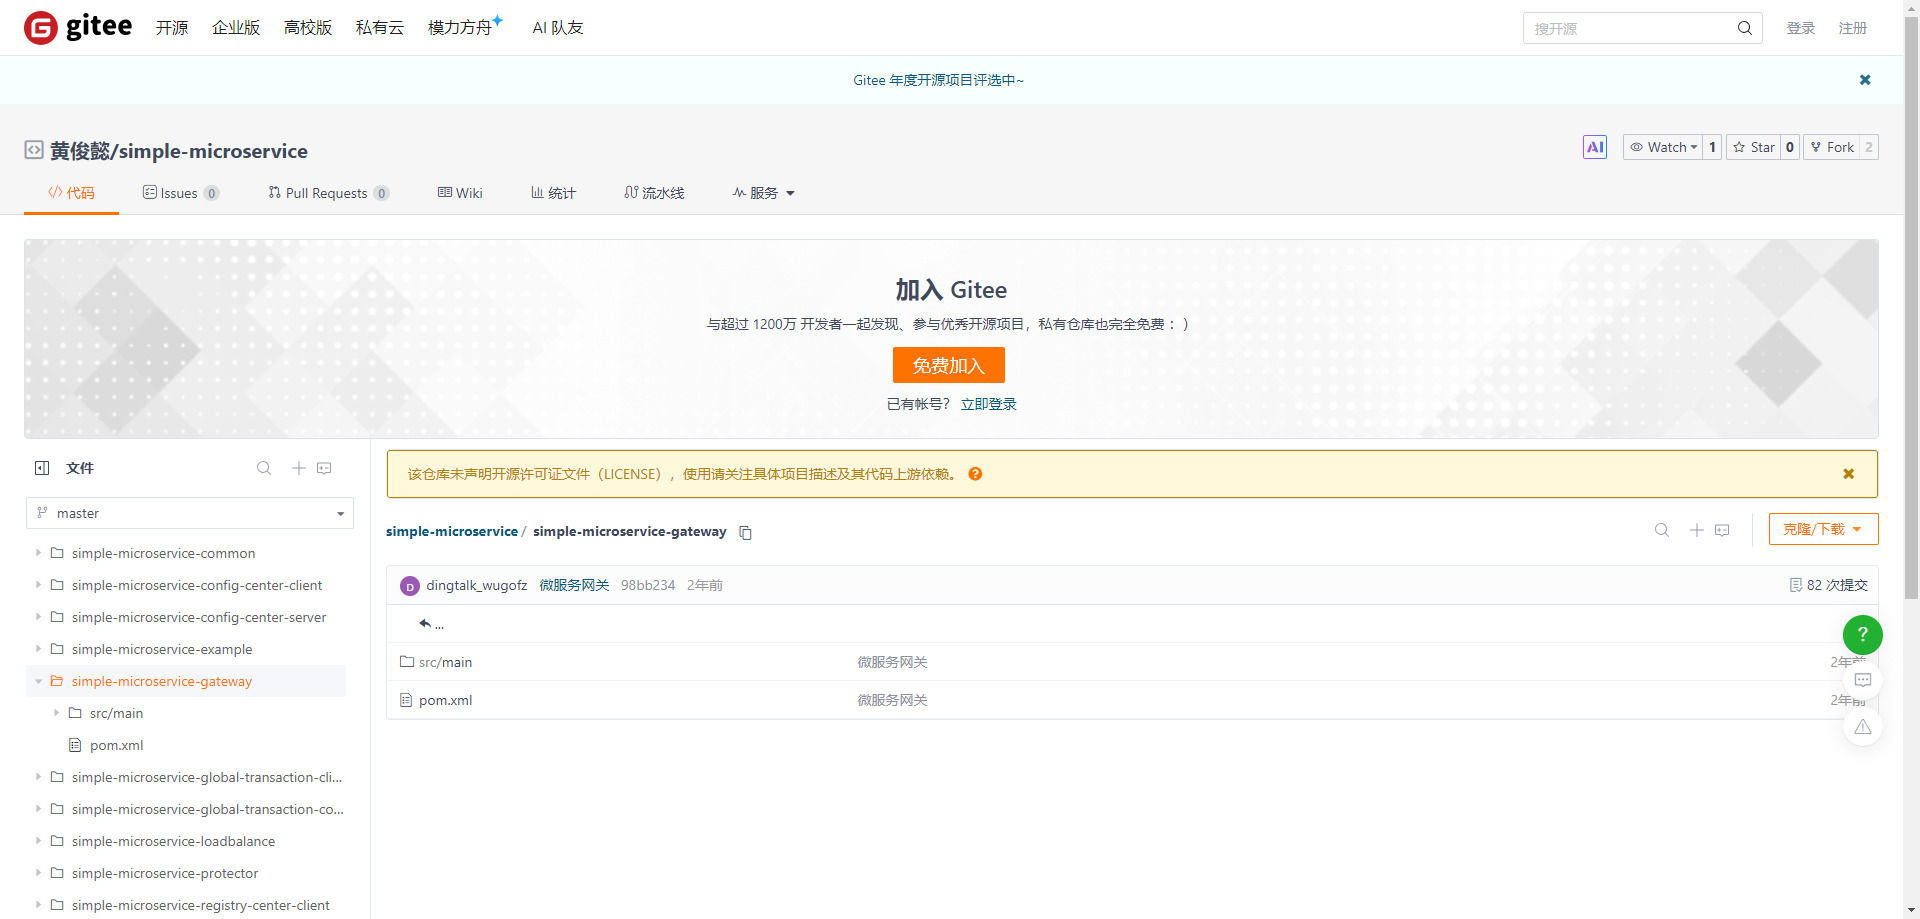
Task: Click the Fork button
Action: click(x=1832, y=147)
